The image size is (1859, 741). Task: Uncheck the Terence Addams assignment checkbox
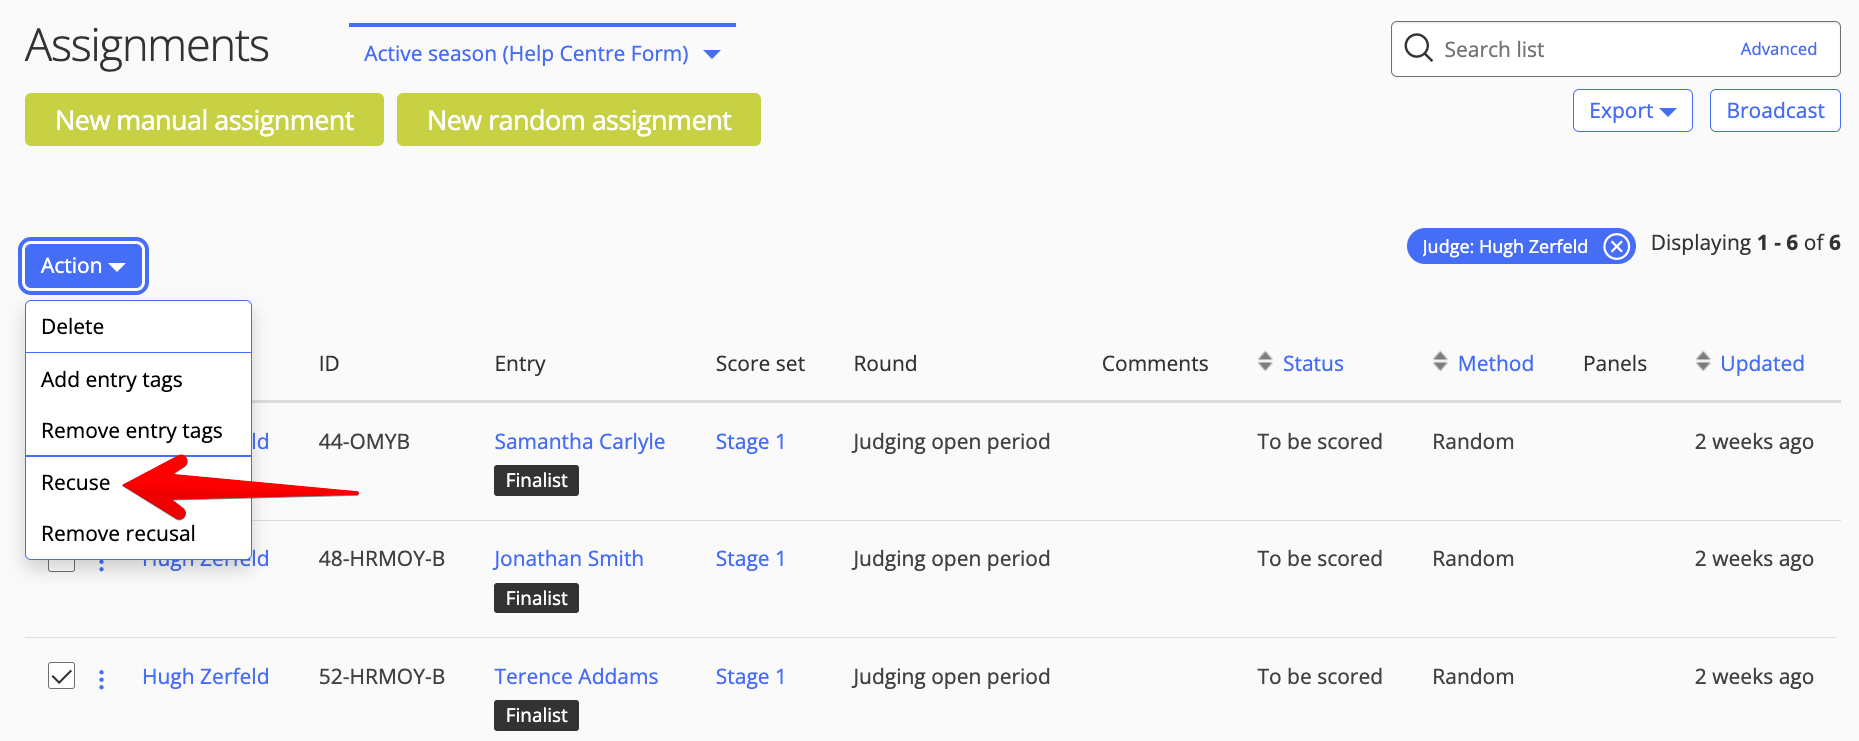(x=62, y=676)
